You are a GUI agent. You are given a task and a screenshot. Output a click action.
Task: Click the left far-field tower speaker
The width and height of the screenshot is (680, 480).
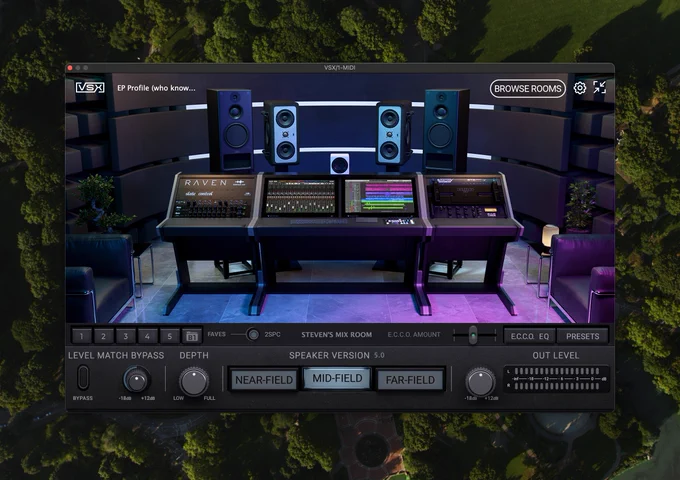point(229,130)
